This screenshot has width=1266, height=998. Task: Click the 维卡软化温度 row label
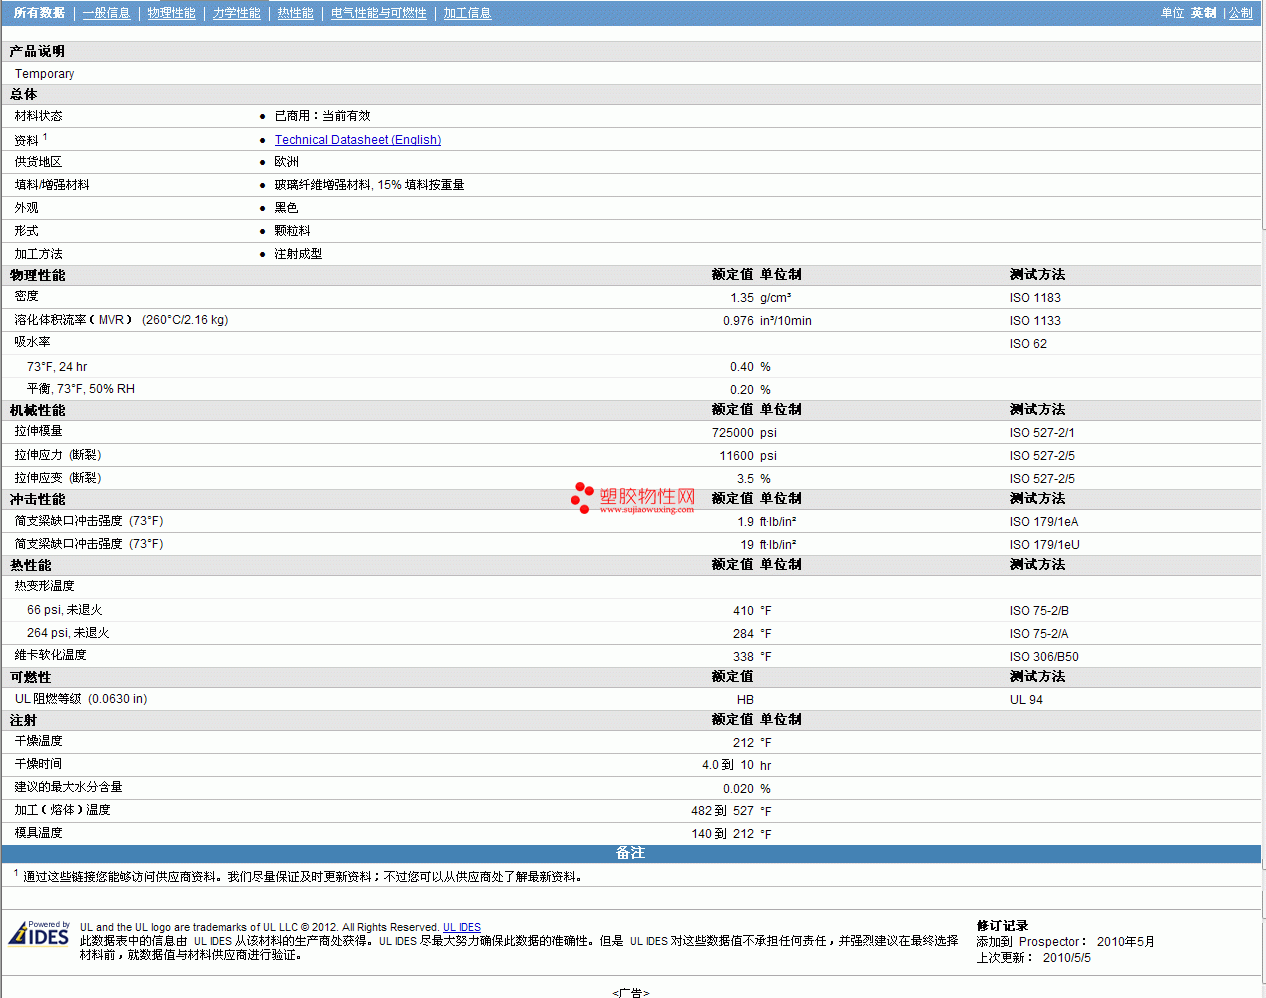click(51, 655)
